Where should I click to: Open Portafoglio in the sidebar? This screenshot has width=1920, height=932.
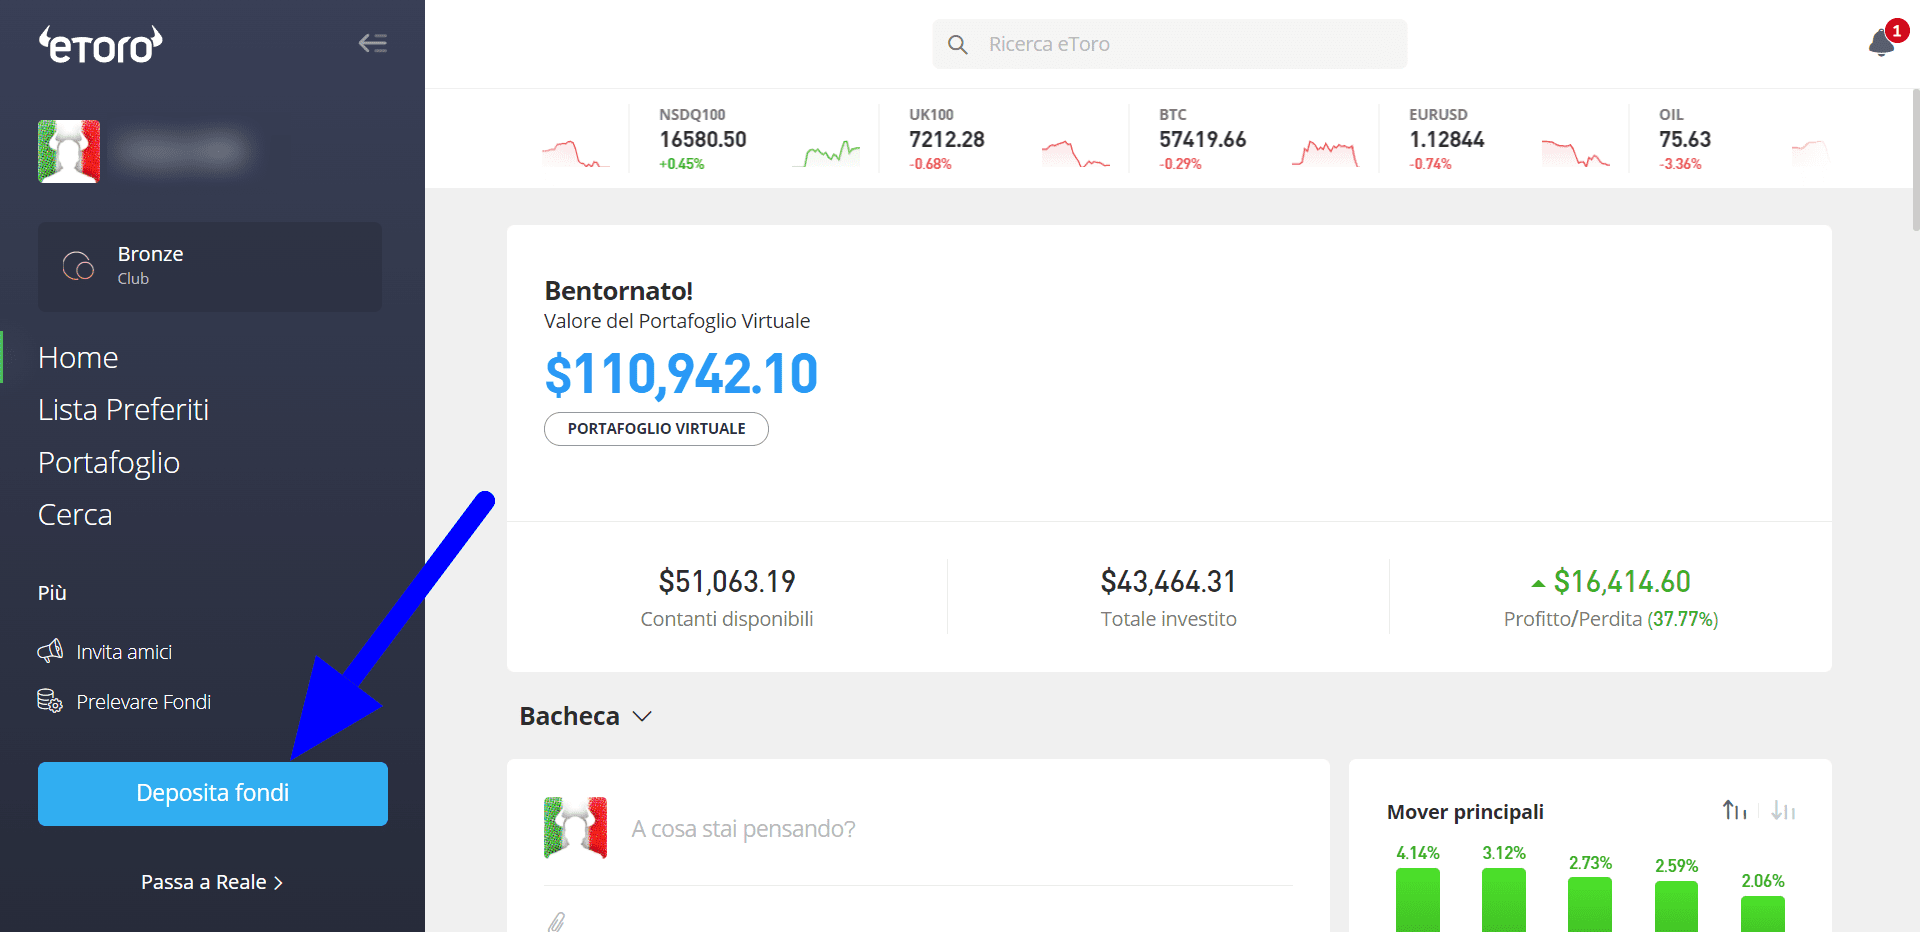109,462
